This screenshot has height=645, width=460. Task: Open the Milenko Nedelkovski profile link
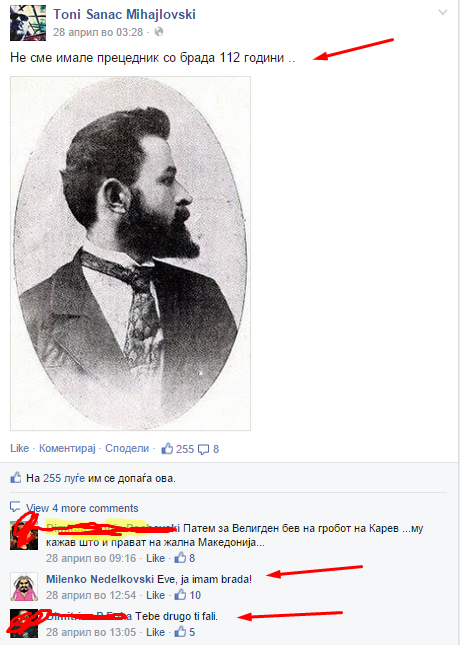pos(100,579)
